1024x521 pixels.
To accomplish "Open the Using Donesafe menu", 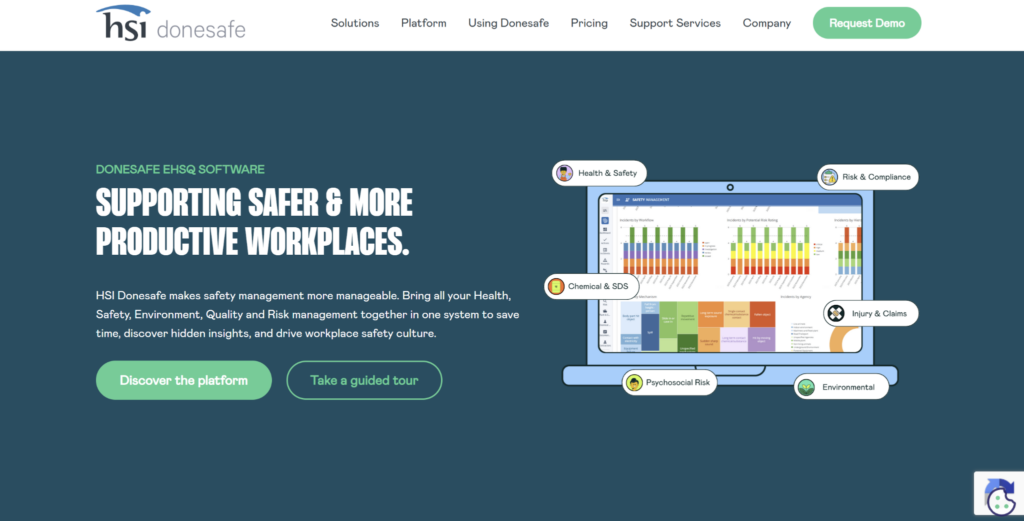I will click(508, 23).
